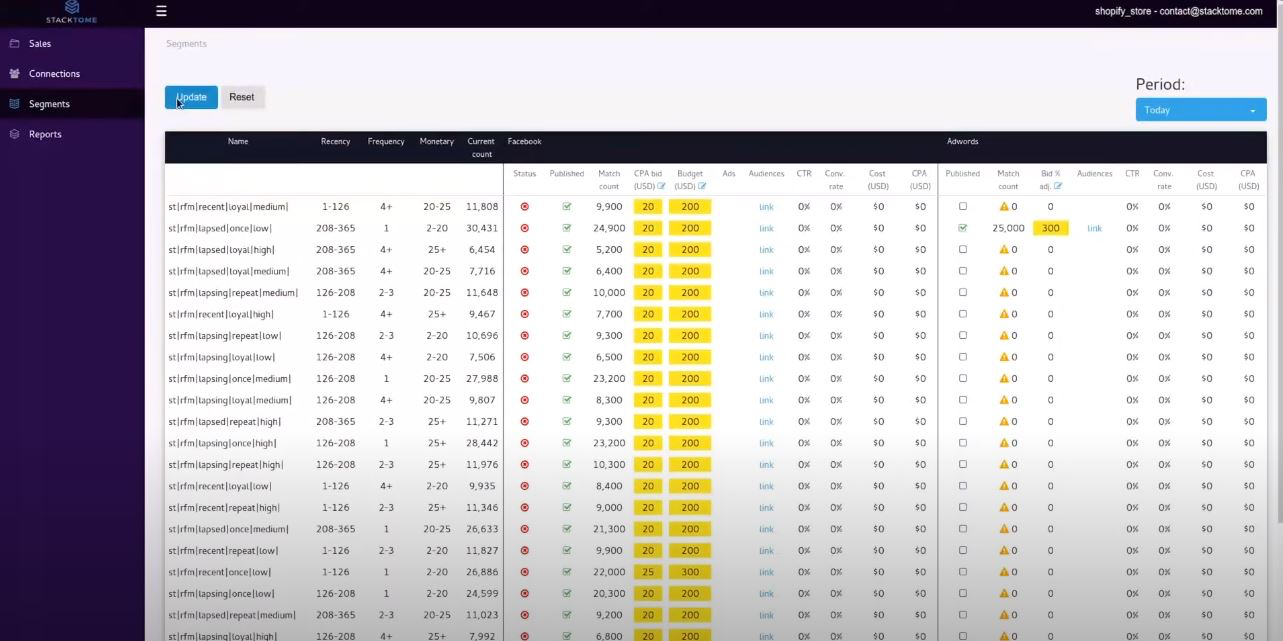The image size is (1283, 641).
Task: Toggle Facebook Published for st|rfm|lapsed|once|low|
Action: coord(567,228)
